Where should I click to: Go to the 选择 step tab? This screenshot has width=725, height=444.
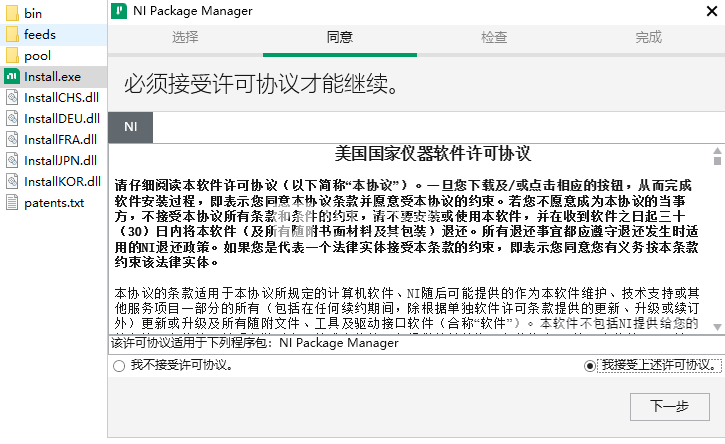pyautogui.click(x=185, y=37)
